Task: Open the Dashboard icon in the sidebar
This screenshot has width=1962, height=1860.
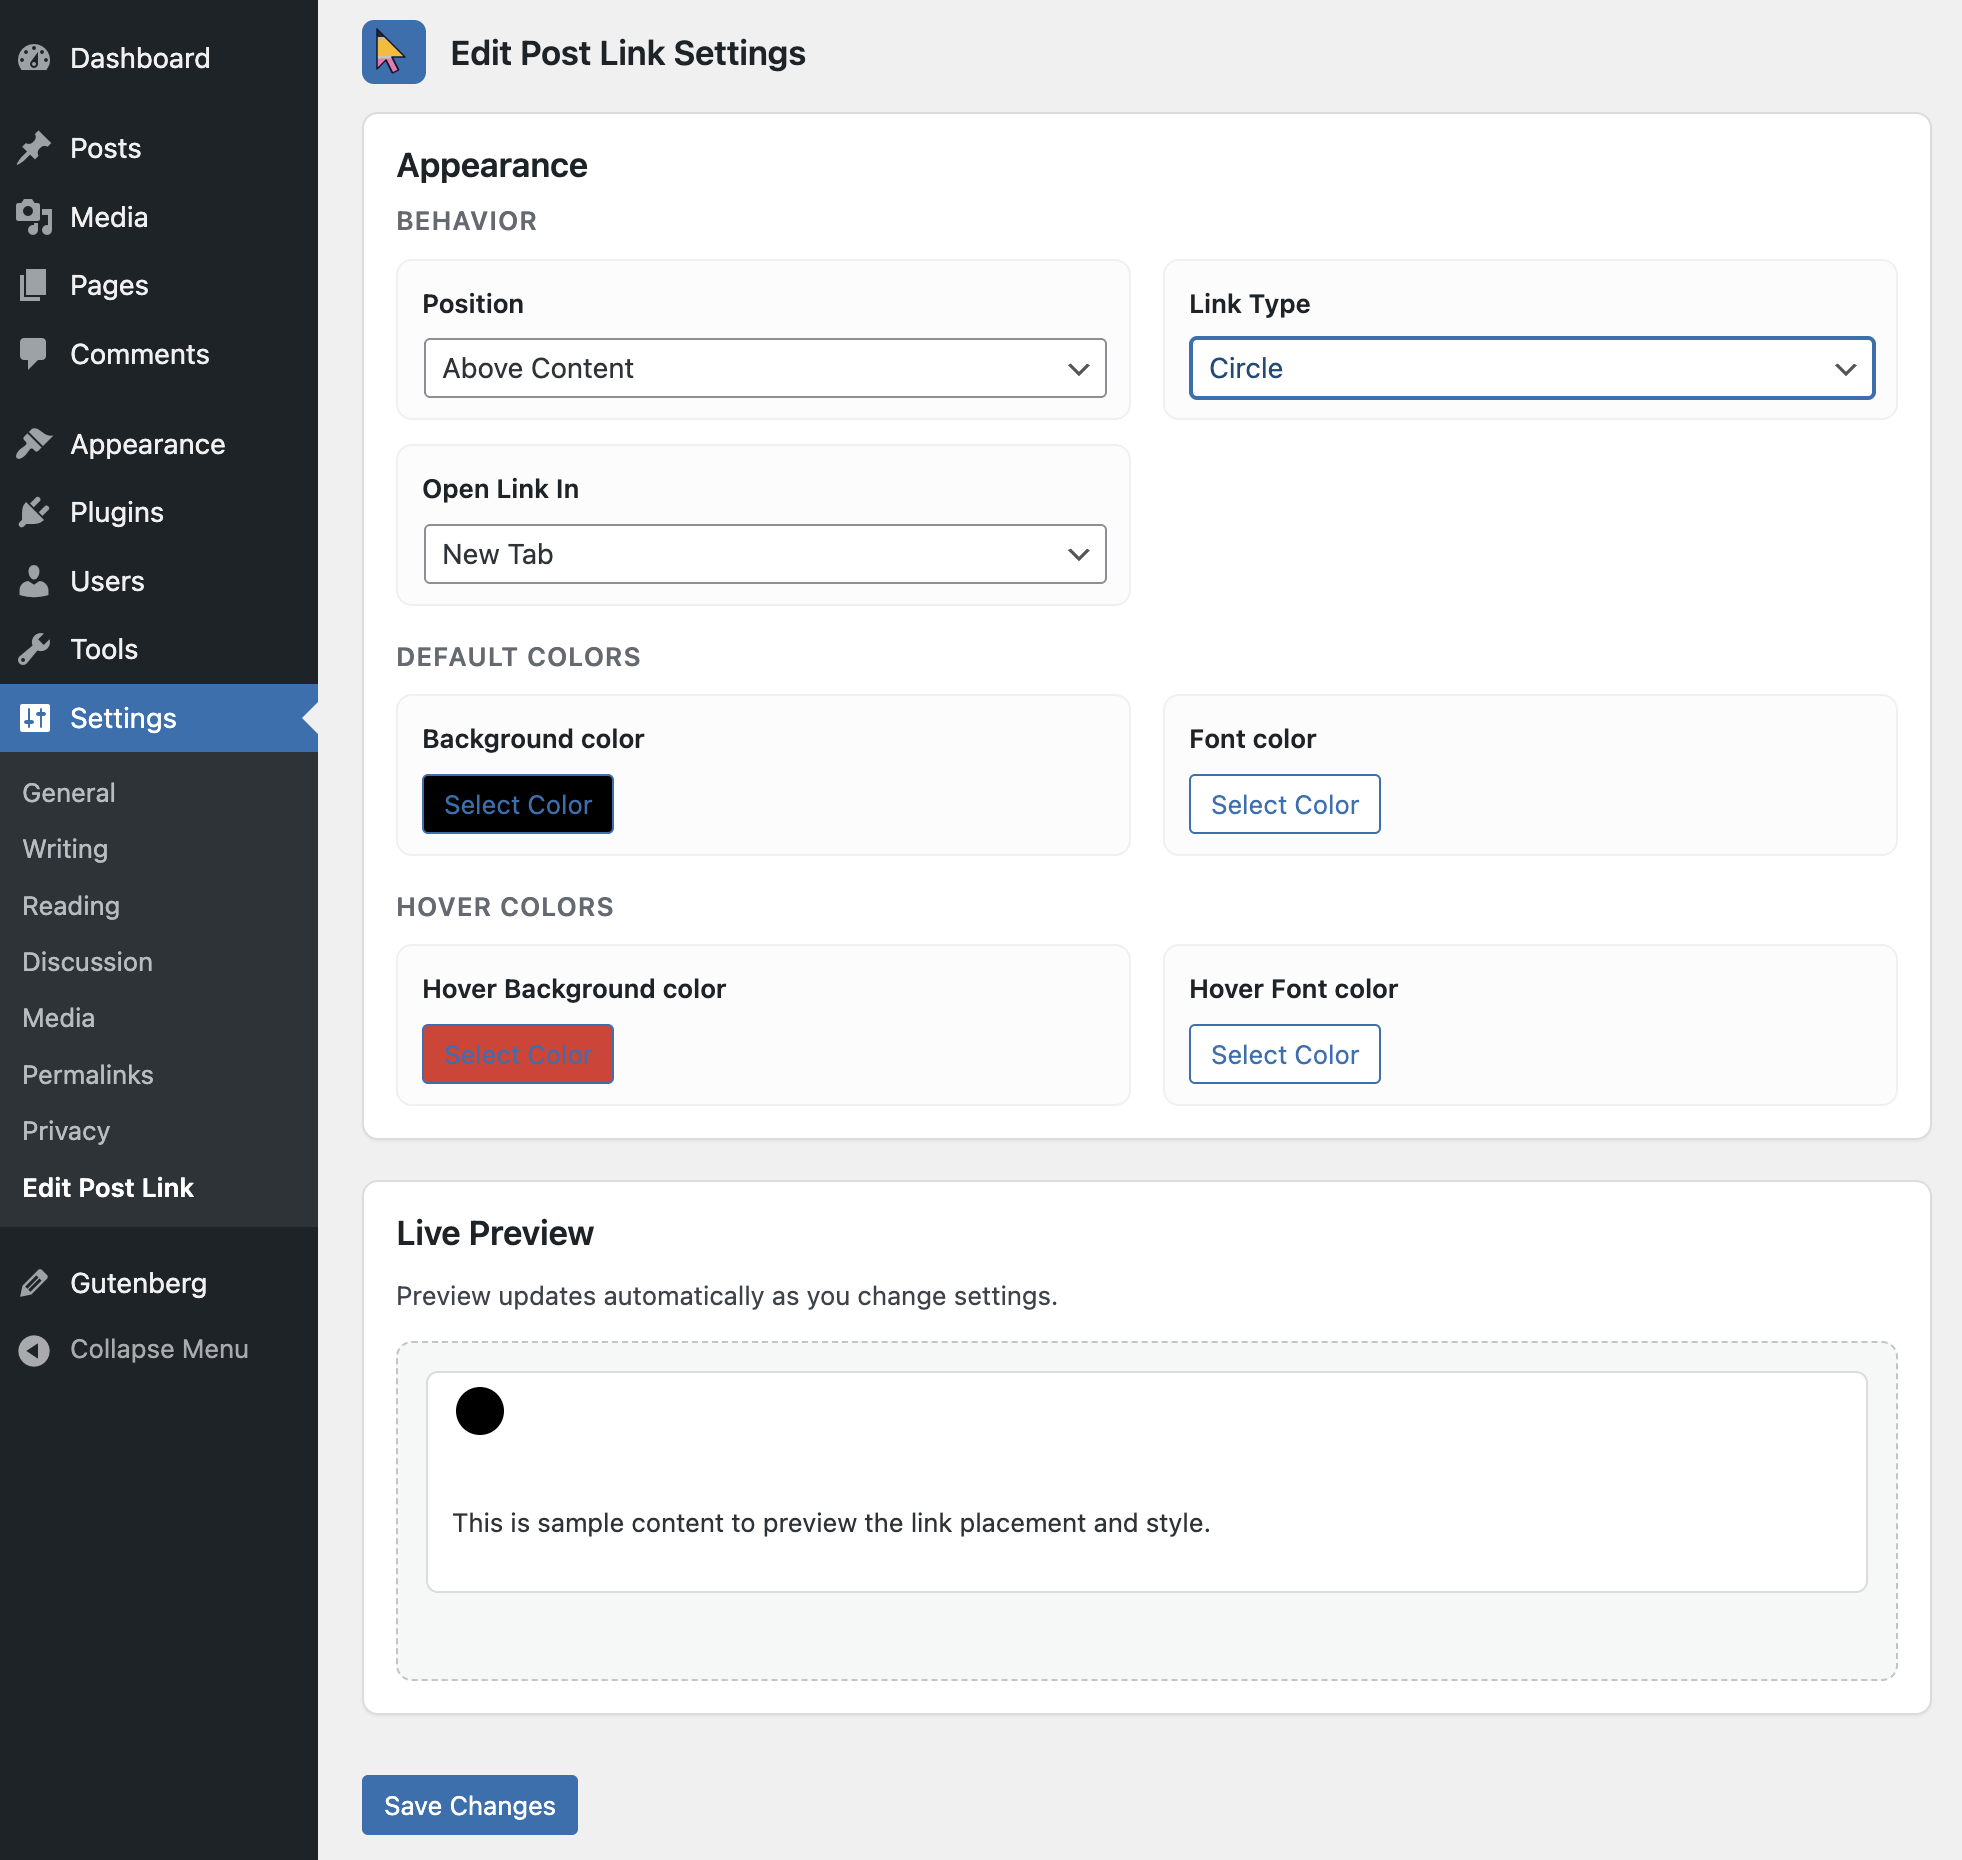Action: (34, 57)
